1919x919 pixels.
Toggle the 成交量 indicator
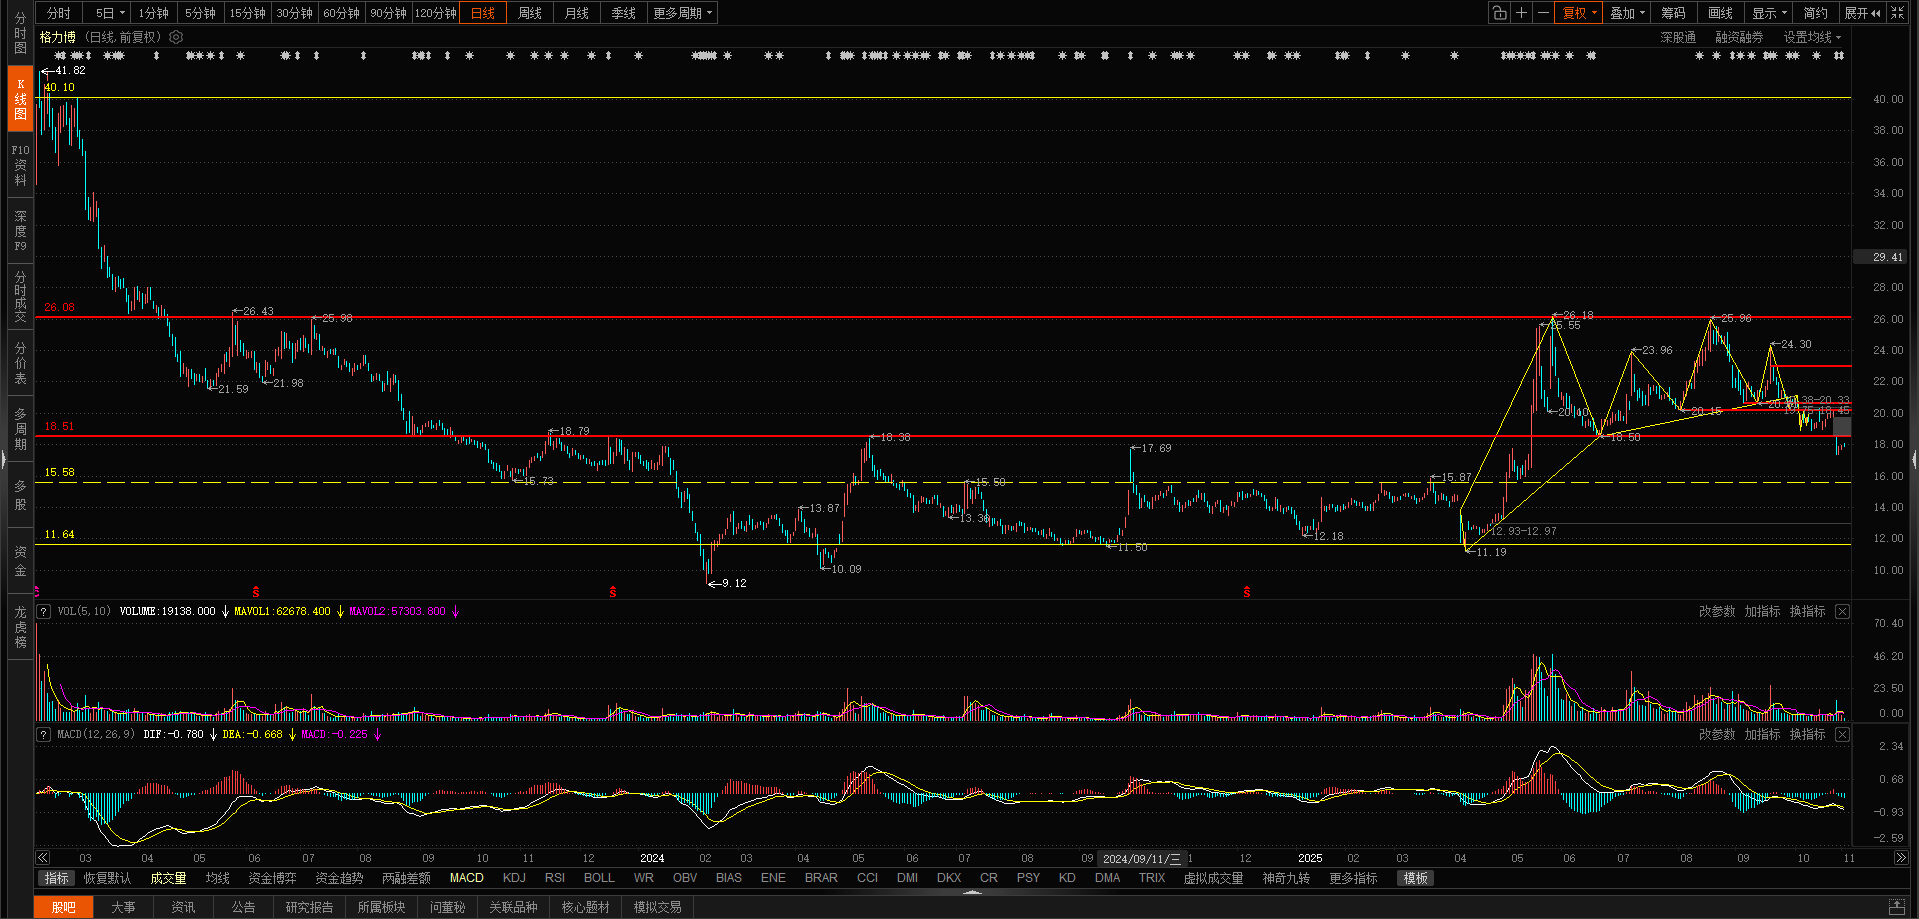coord(168,878)
